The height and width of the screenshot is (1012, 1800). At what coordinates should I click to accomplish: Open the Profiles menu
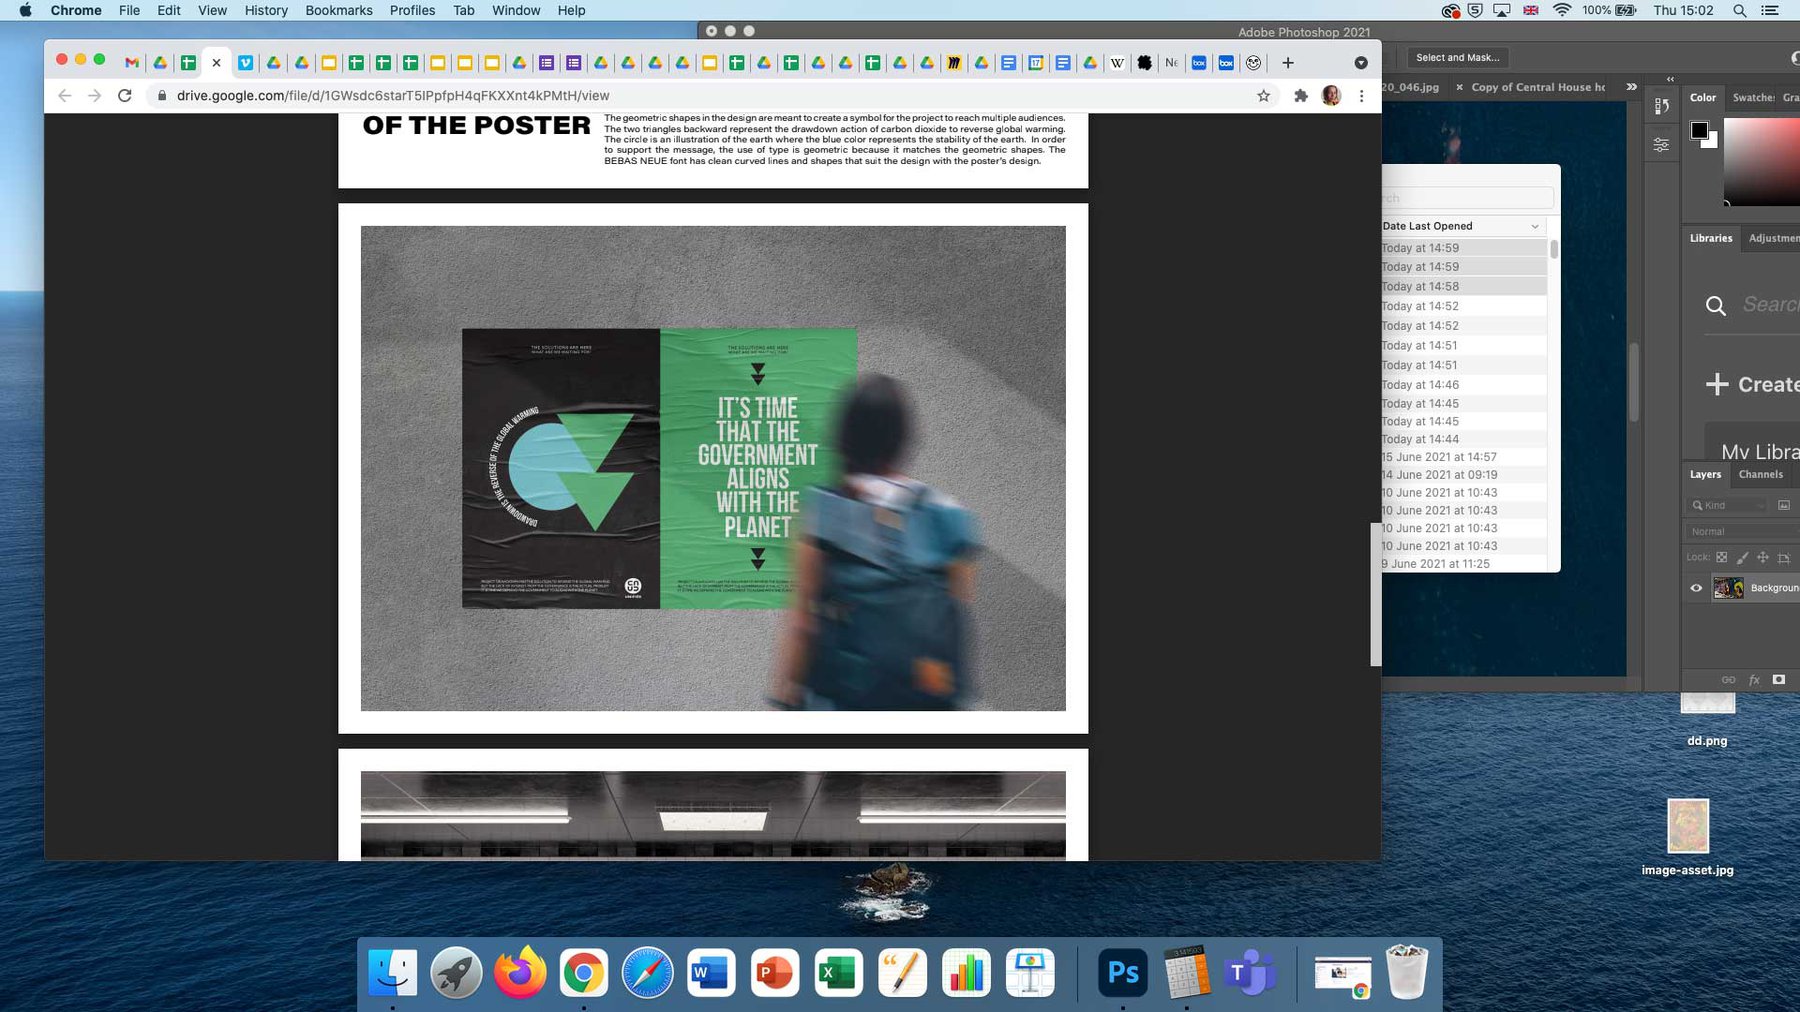(412, 10)
